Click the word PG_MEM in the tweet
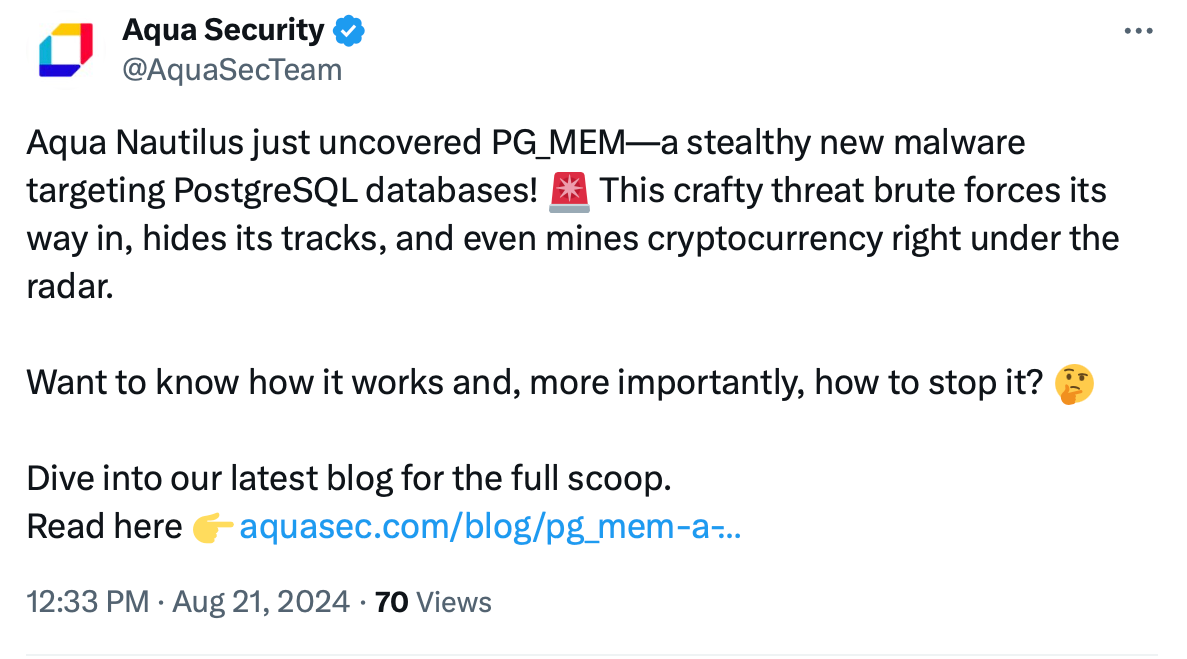The image size is (1187, 659). coord(559,143)
